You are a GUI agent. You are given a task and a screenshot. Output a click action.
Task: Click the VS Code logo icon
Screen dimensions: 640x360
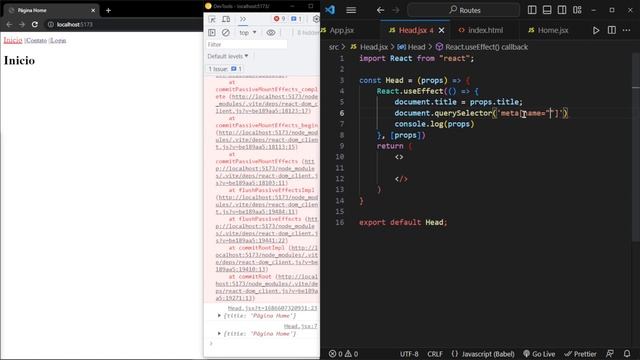(x=330, y=10)
